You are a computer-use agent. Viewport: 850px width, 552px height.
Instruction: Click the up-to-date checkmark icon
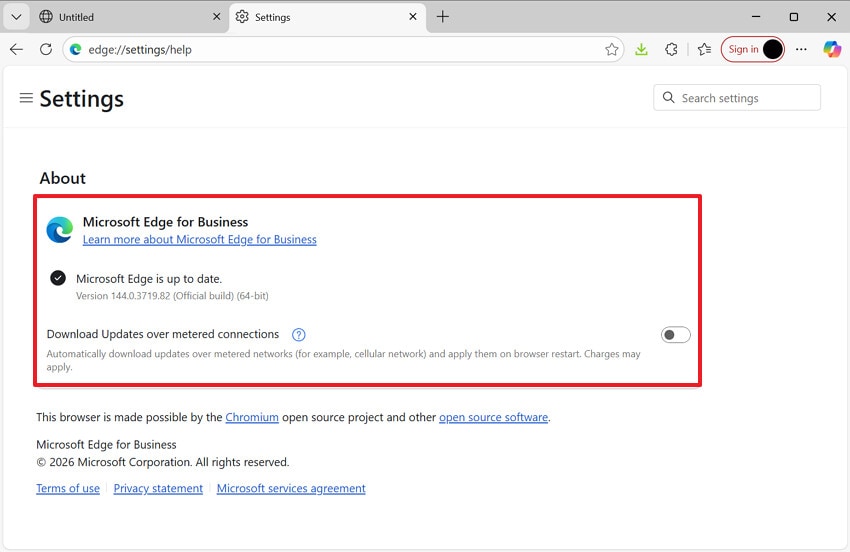[58, 278]
